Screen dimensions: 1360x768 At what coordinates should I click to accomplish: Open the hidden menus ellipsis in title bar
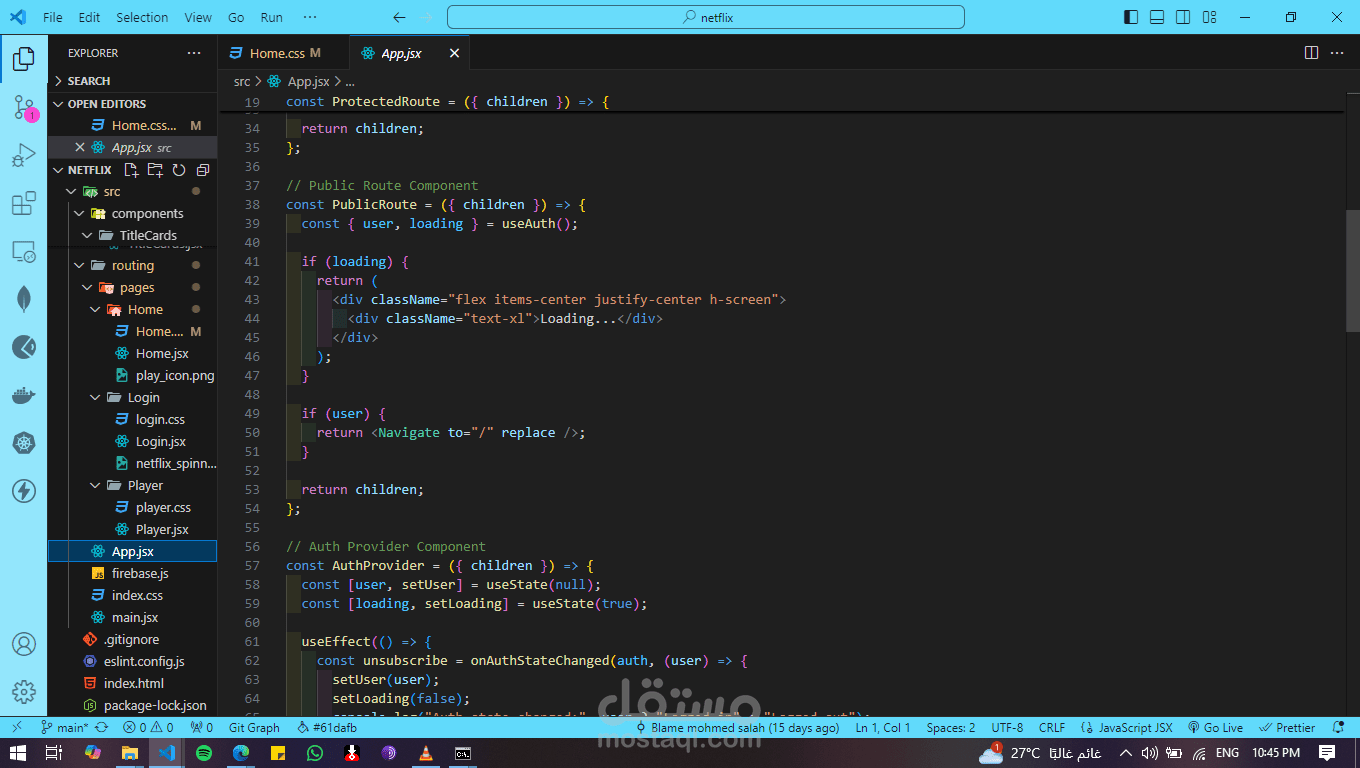[x=310, y=17]
